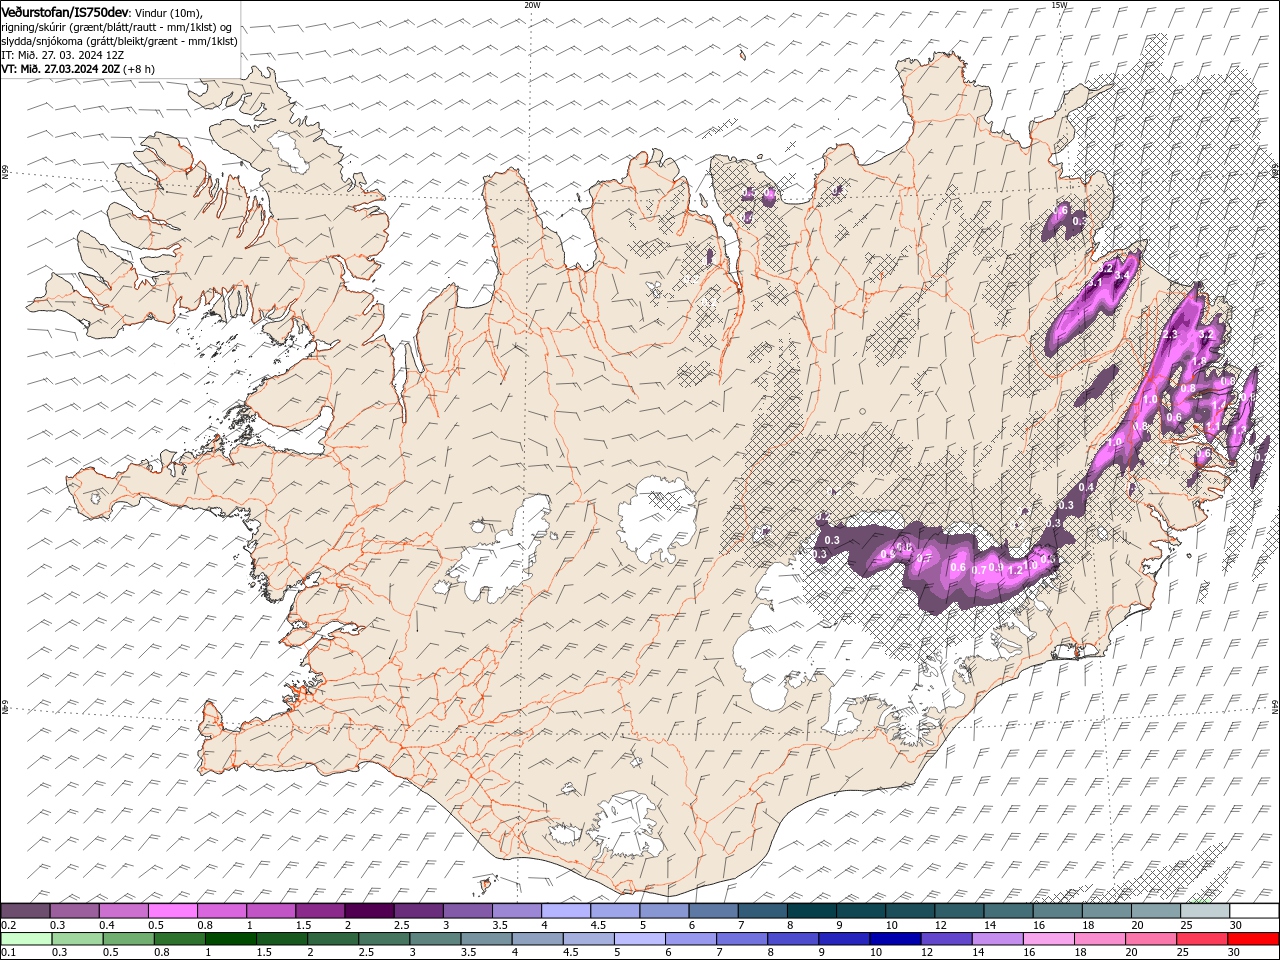
Task: Click the 'Veðurstofan/IS750dev' title text
Action: point(65,11)
